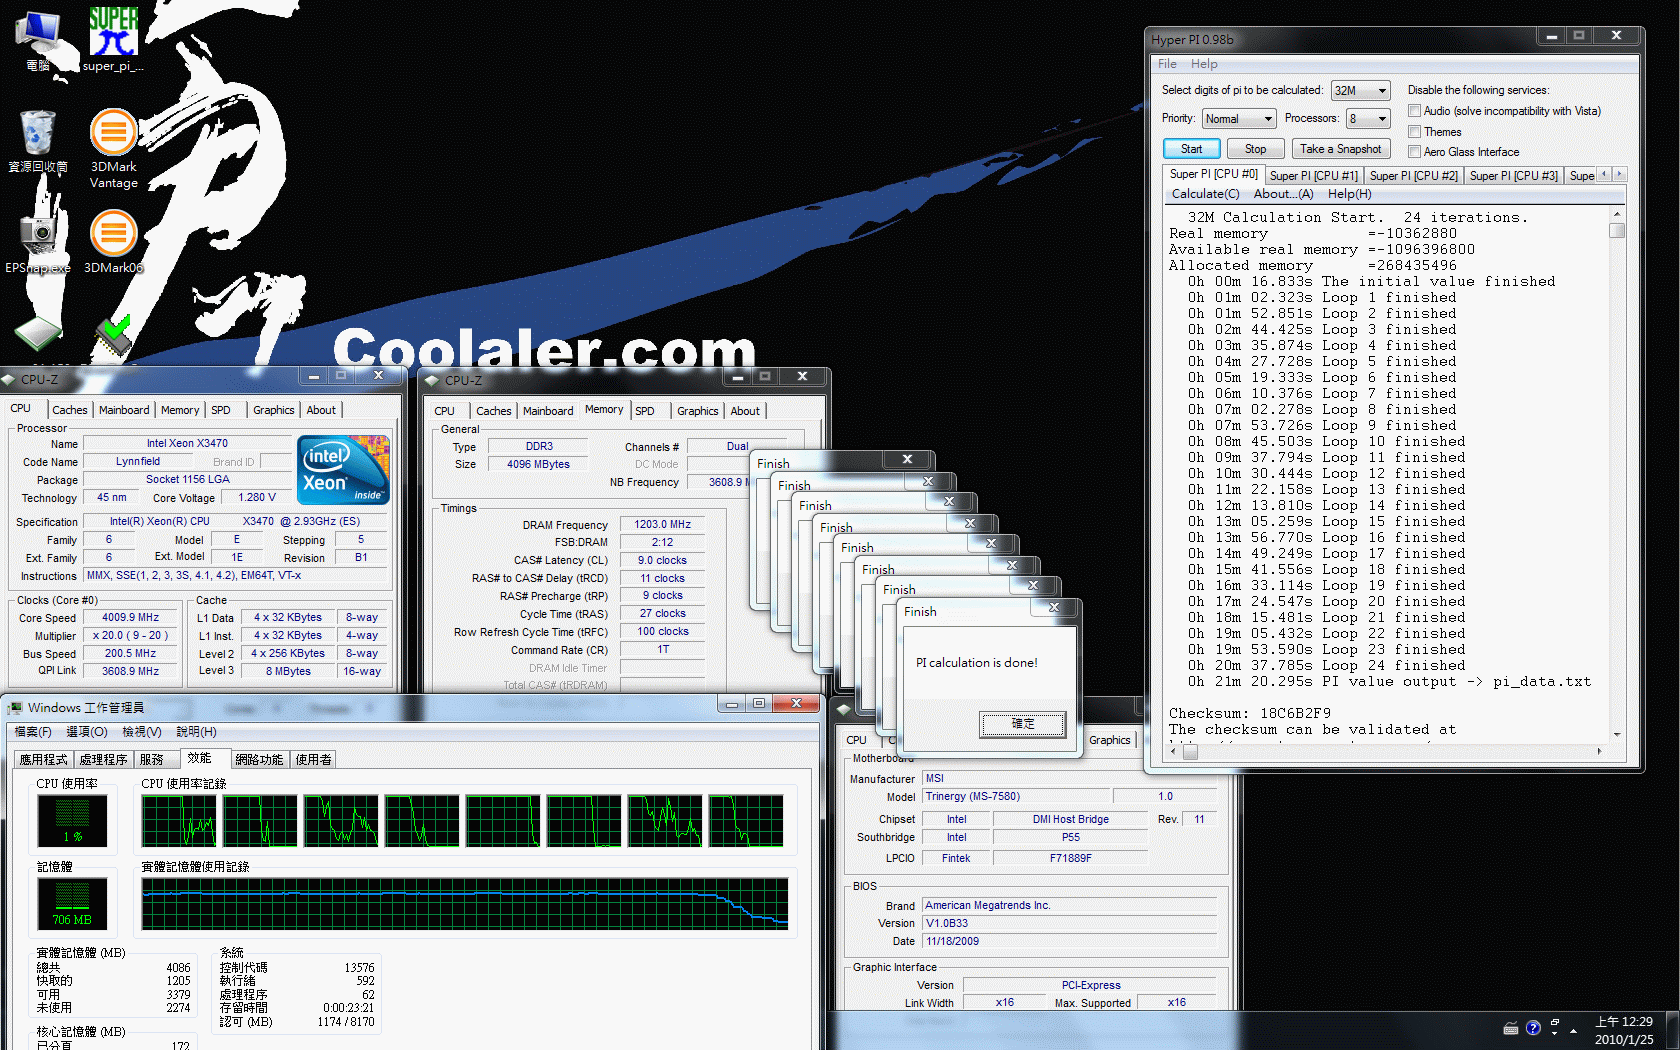1680x1050 pixels.
Task: Click Take a Snapshot button
Action: pyautogui.click(x=1340, y=149)
